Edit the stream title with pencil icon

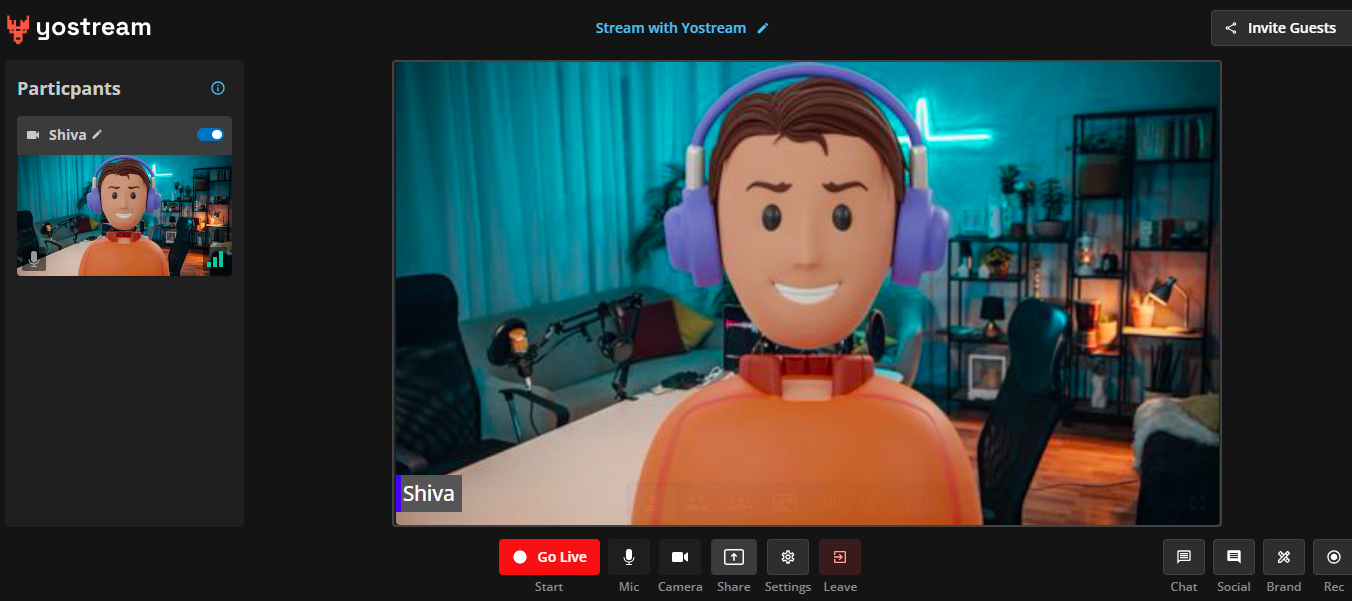(763, 28)
